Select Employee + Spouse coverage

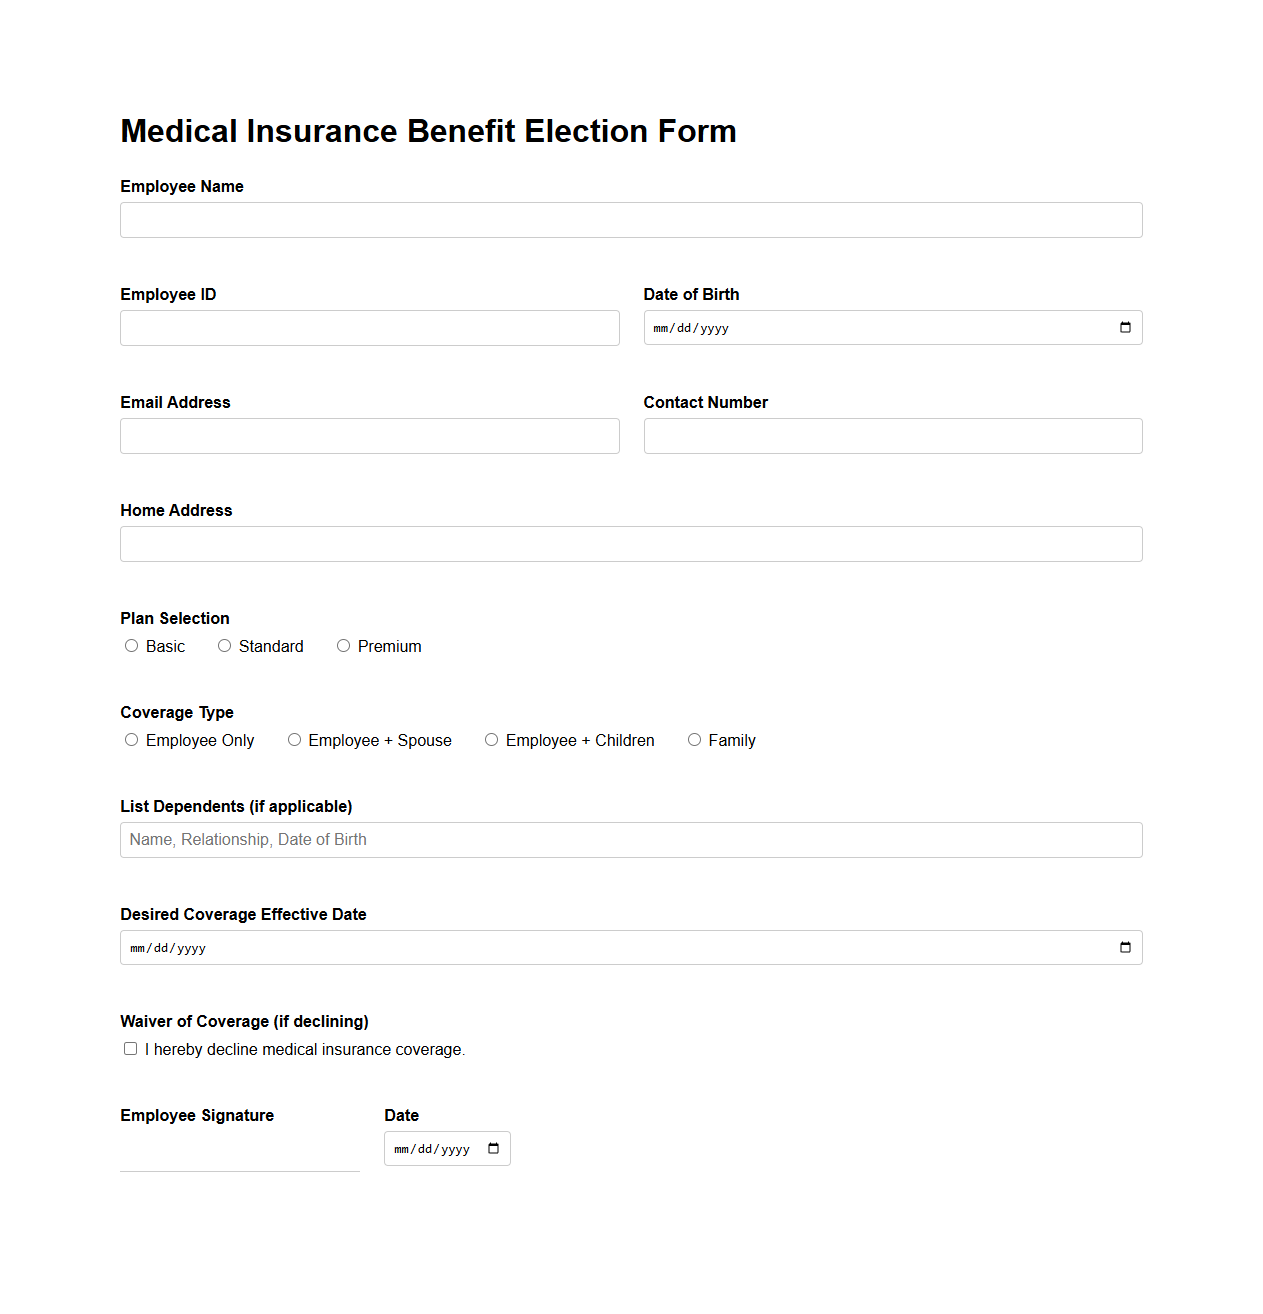(294, 739)
